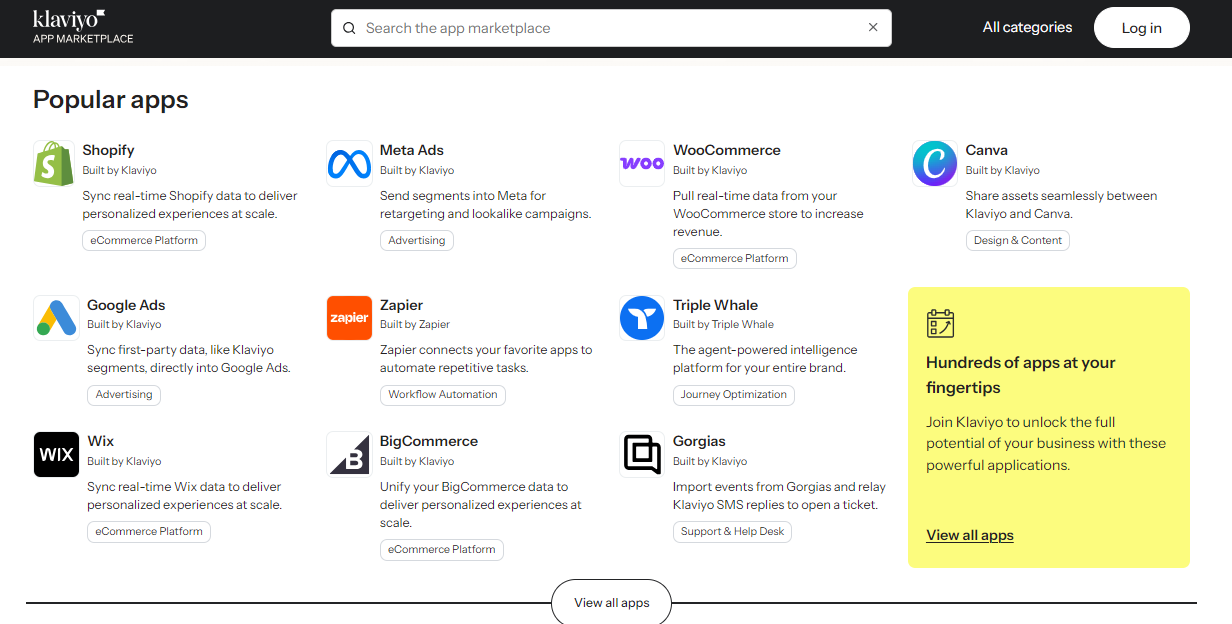The width and height of the screenshot is (1232, 624).
Task: Open the Meta Ads app icon
Action: pyautogui.click(x=349, y=163)
